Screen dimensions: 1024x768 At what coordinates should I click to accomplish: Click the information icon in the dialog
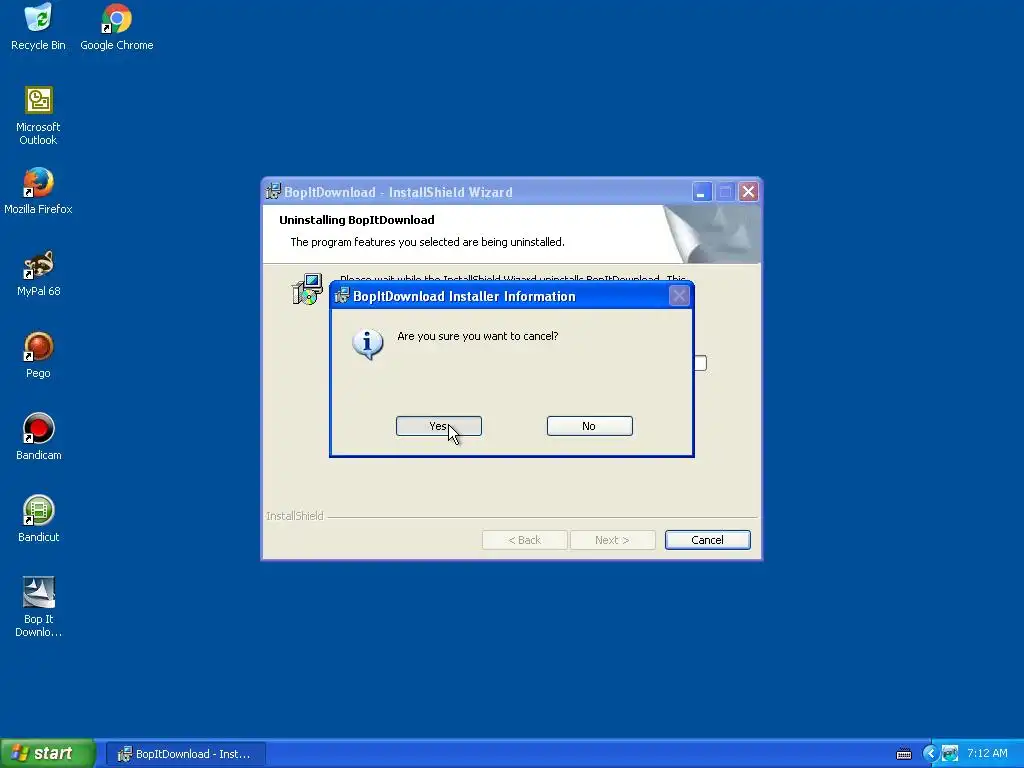[x=368, y=344]
